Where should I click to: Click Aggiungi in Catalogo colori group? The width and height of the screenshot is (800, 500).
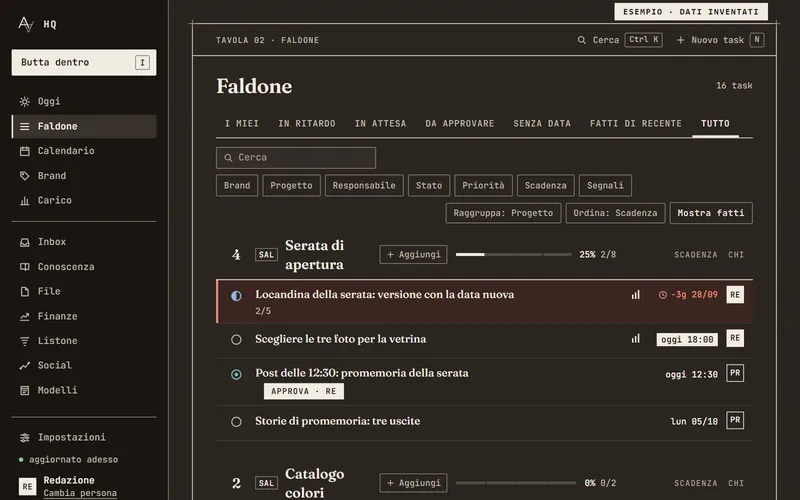pyautogui.click(x=413, y=483)
